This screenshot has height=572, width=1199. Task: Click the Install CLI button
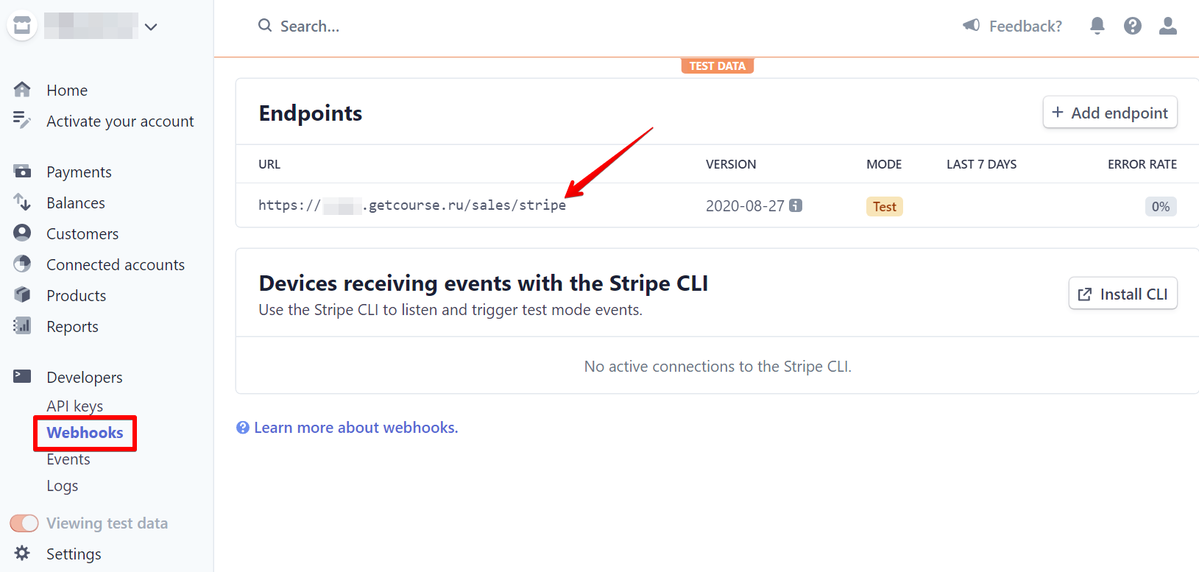tap(1123, 294)
